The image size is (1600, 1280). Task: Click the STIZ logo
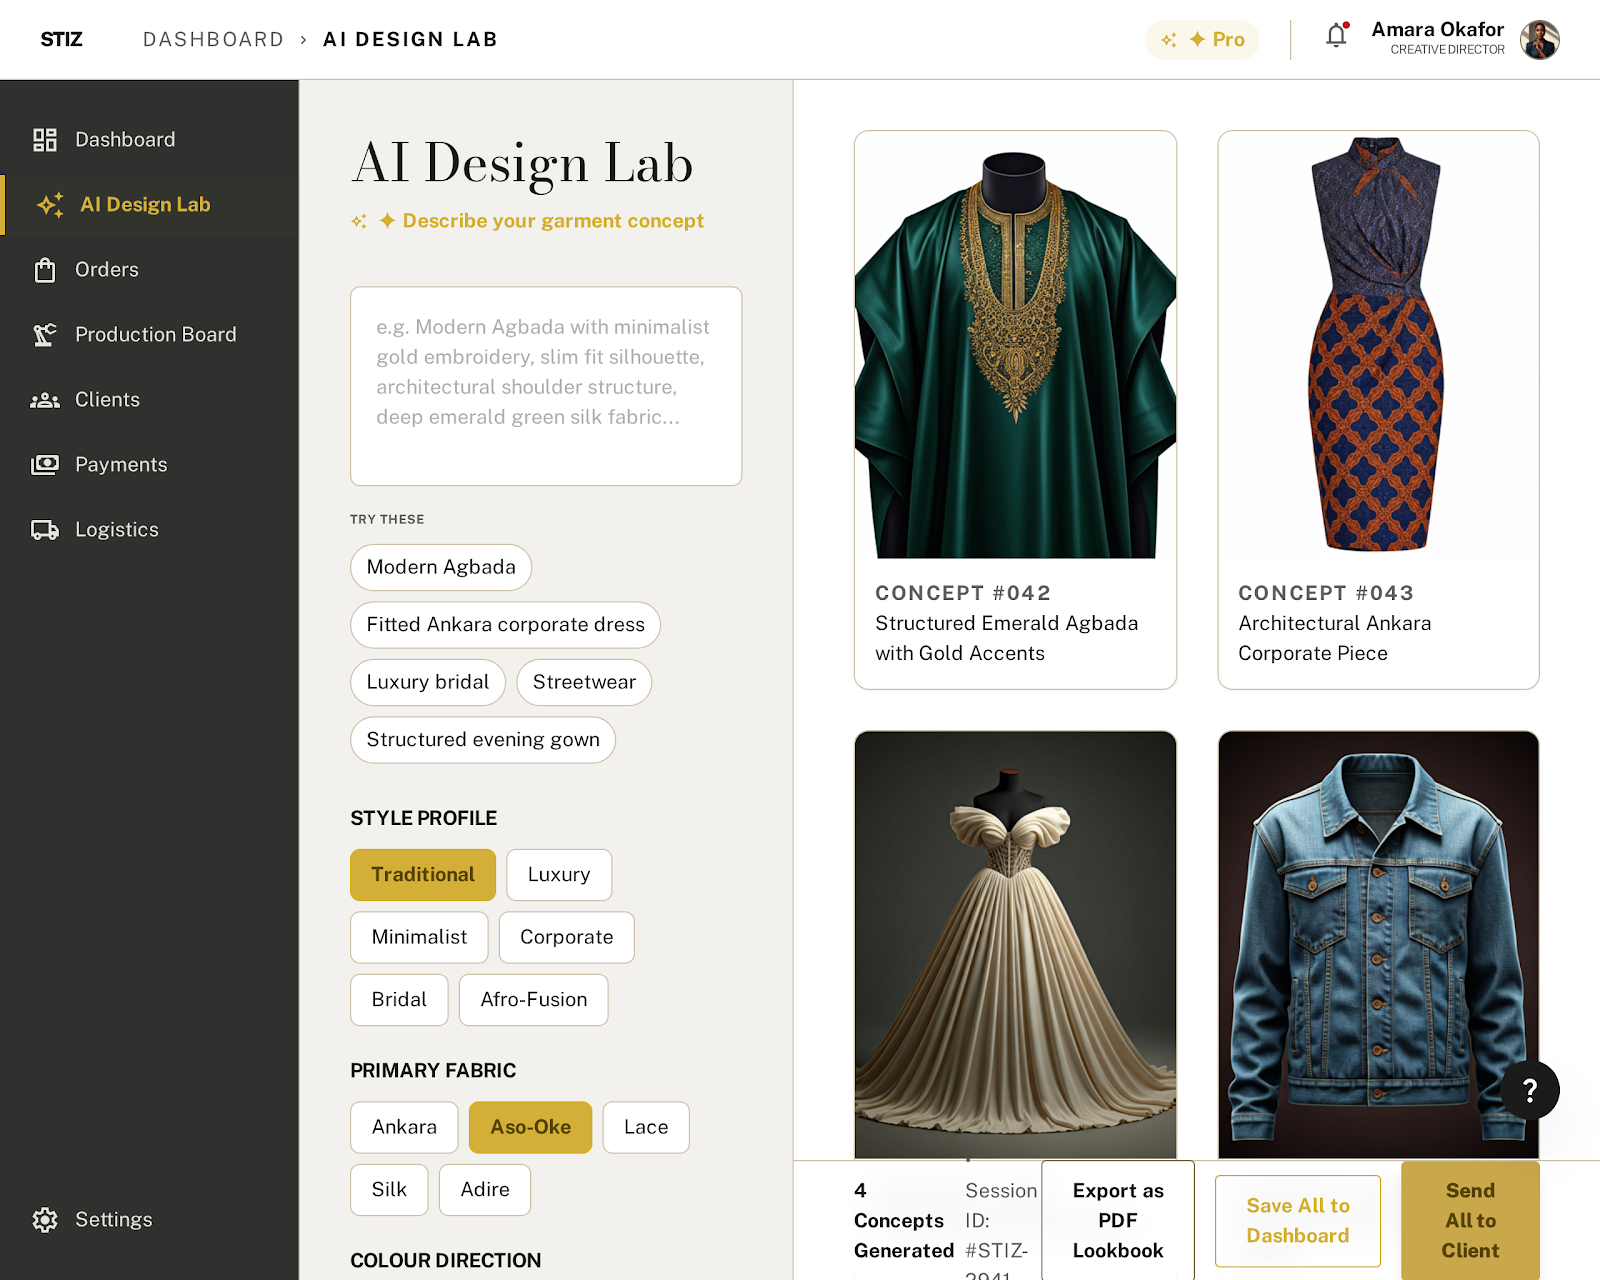tap(61, 40)
